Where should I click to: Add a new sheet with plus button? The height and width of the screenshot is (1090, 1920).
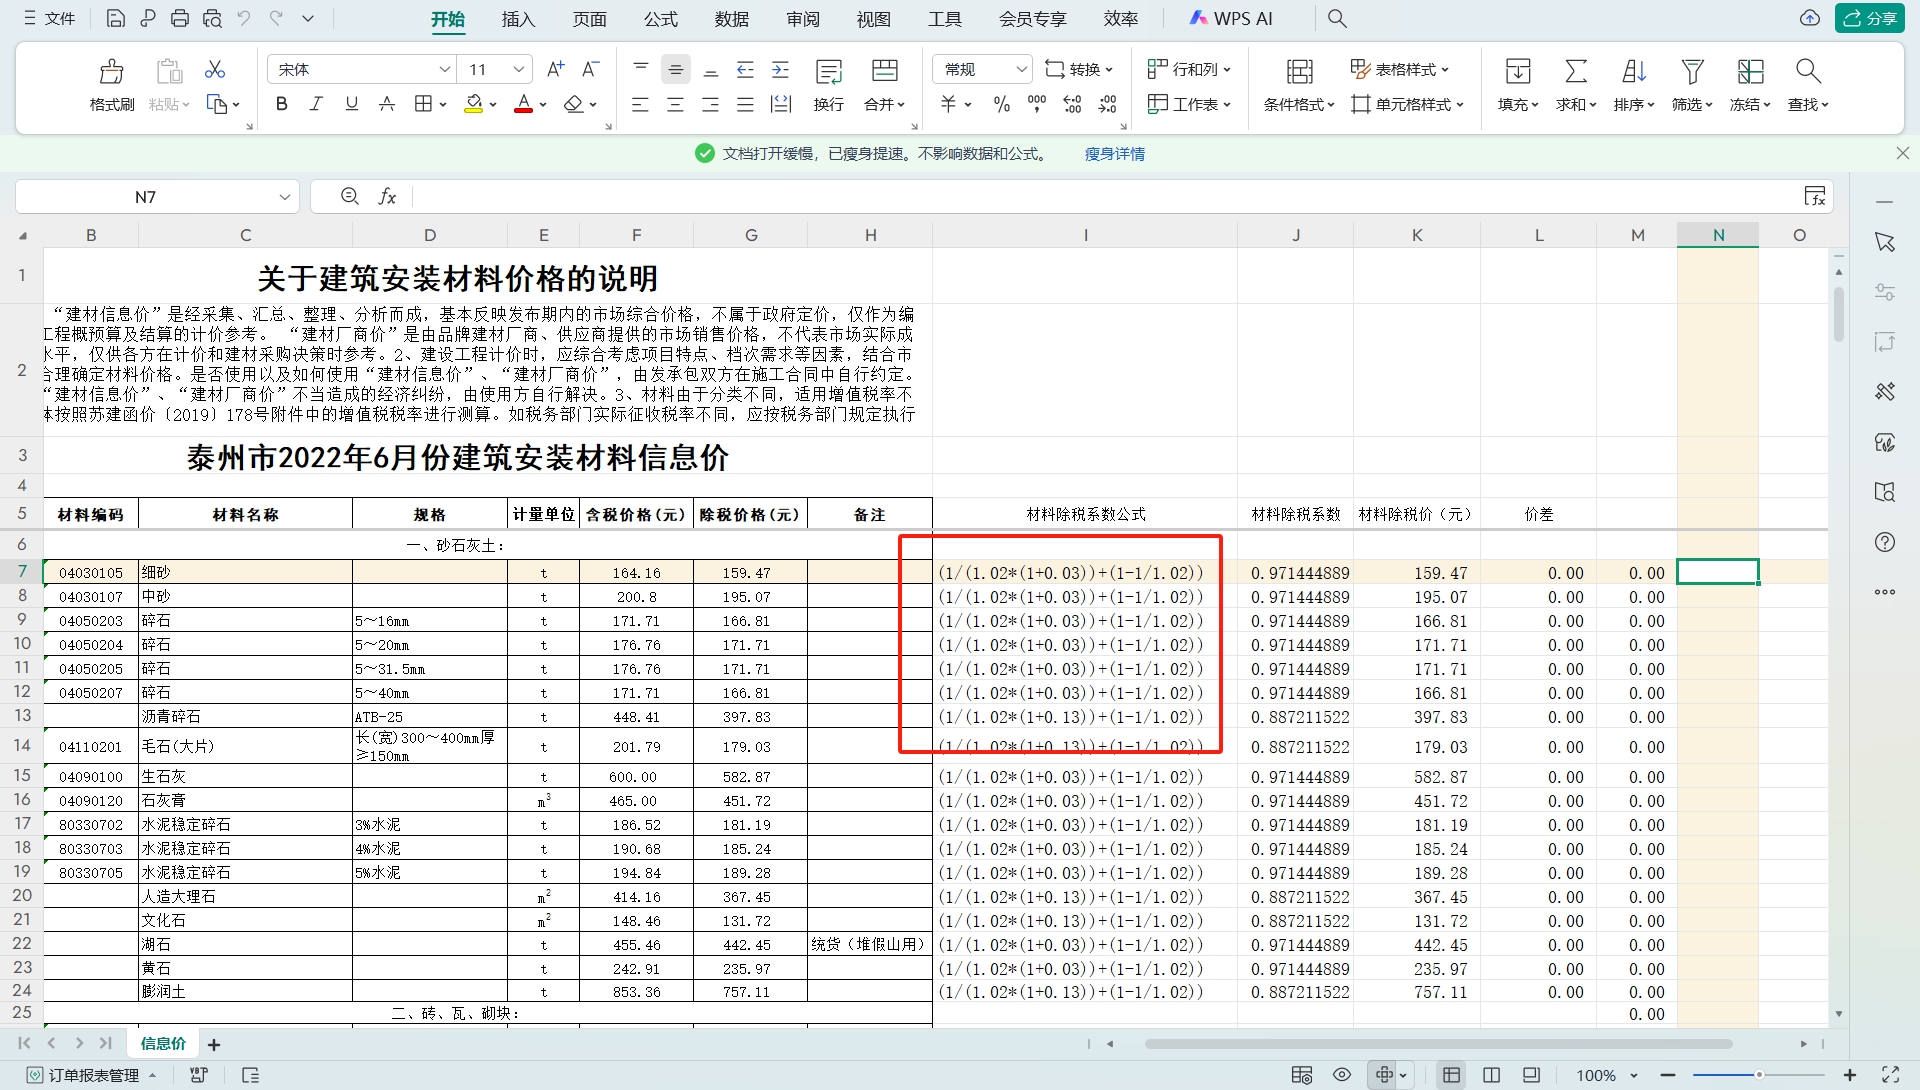(x=214, y=1045)
